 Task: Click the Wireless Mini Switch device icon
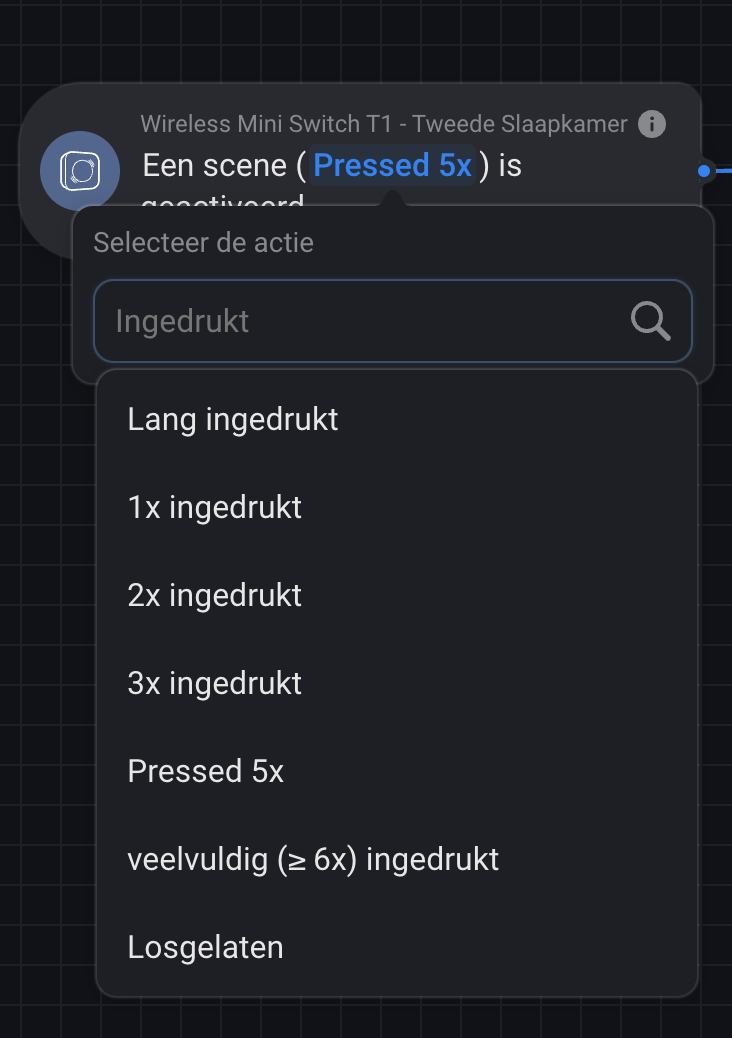80,171
